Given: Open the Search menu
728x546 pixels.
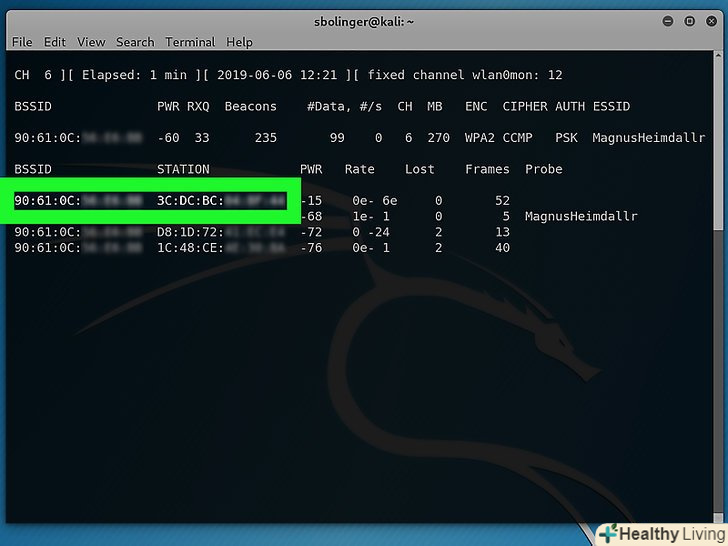Looking at the screenshot, I should coord(135,42).
